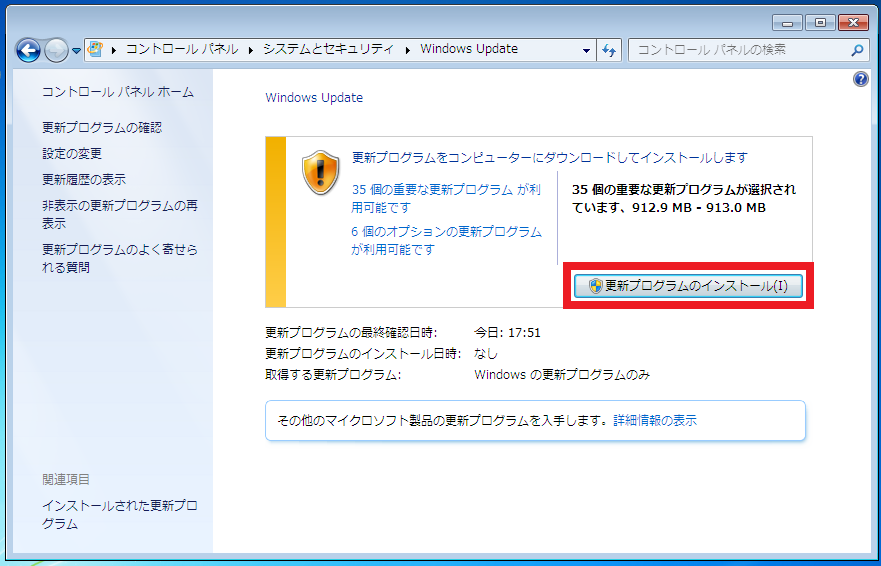Image resolution: width=881 pixels, height=566 pixels.
Task: Open the address bar history dropdown
Action: tap(586, 51)
